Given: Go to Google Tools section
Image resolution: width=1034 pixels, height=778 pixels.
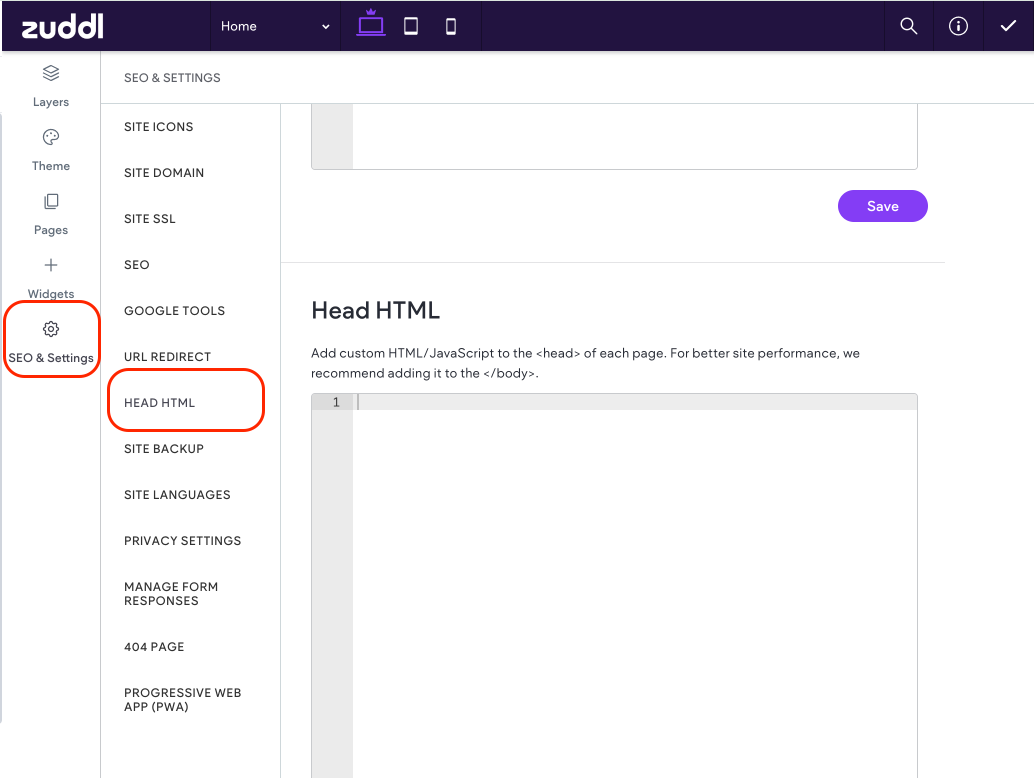Looking at the screenshot, I should point(174,311).
